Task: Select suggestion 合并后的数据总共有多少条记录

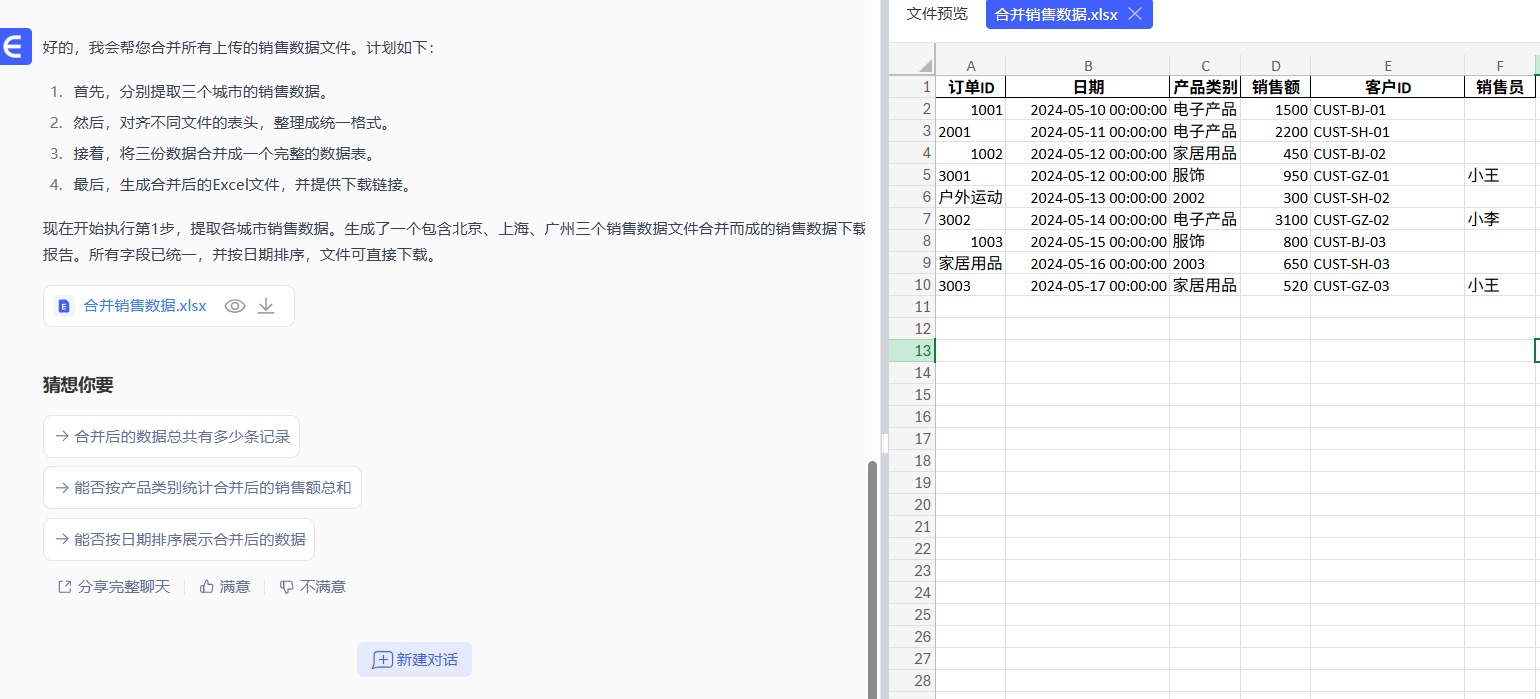Action: point(171,436)
